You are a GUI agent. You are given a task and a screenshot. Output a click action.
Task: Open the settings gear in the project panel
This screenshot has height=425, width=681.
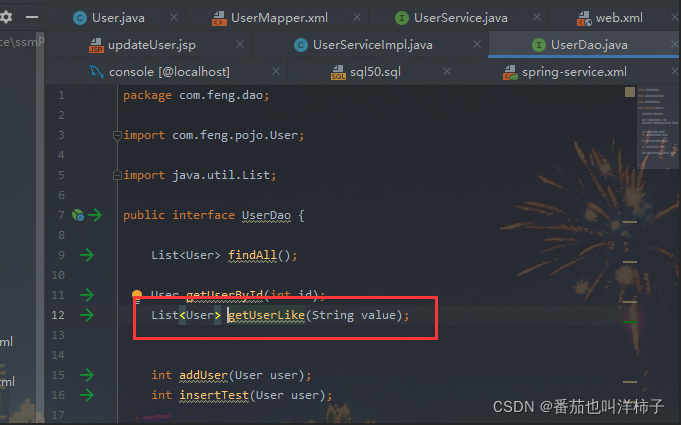pyautogui.click(x=7, y=17)
